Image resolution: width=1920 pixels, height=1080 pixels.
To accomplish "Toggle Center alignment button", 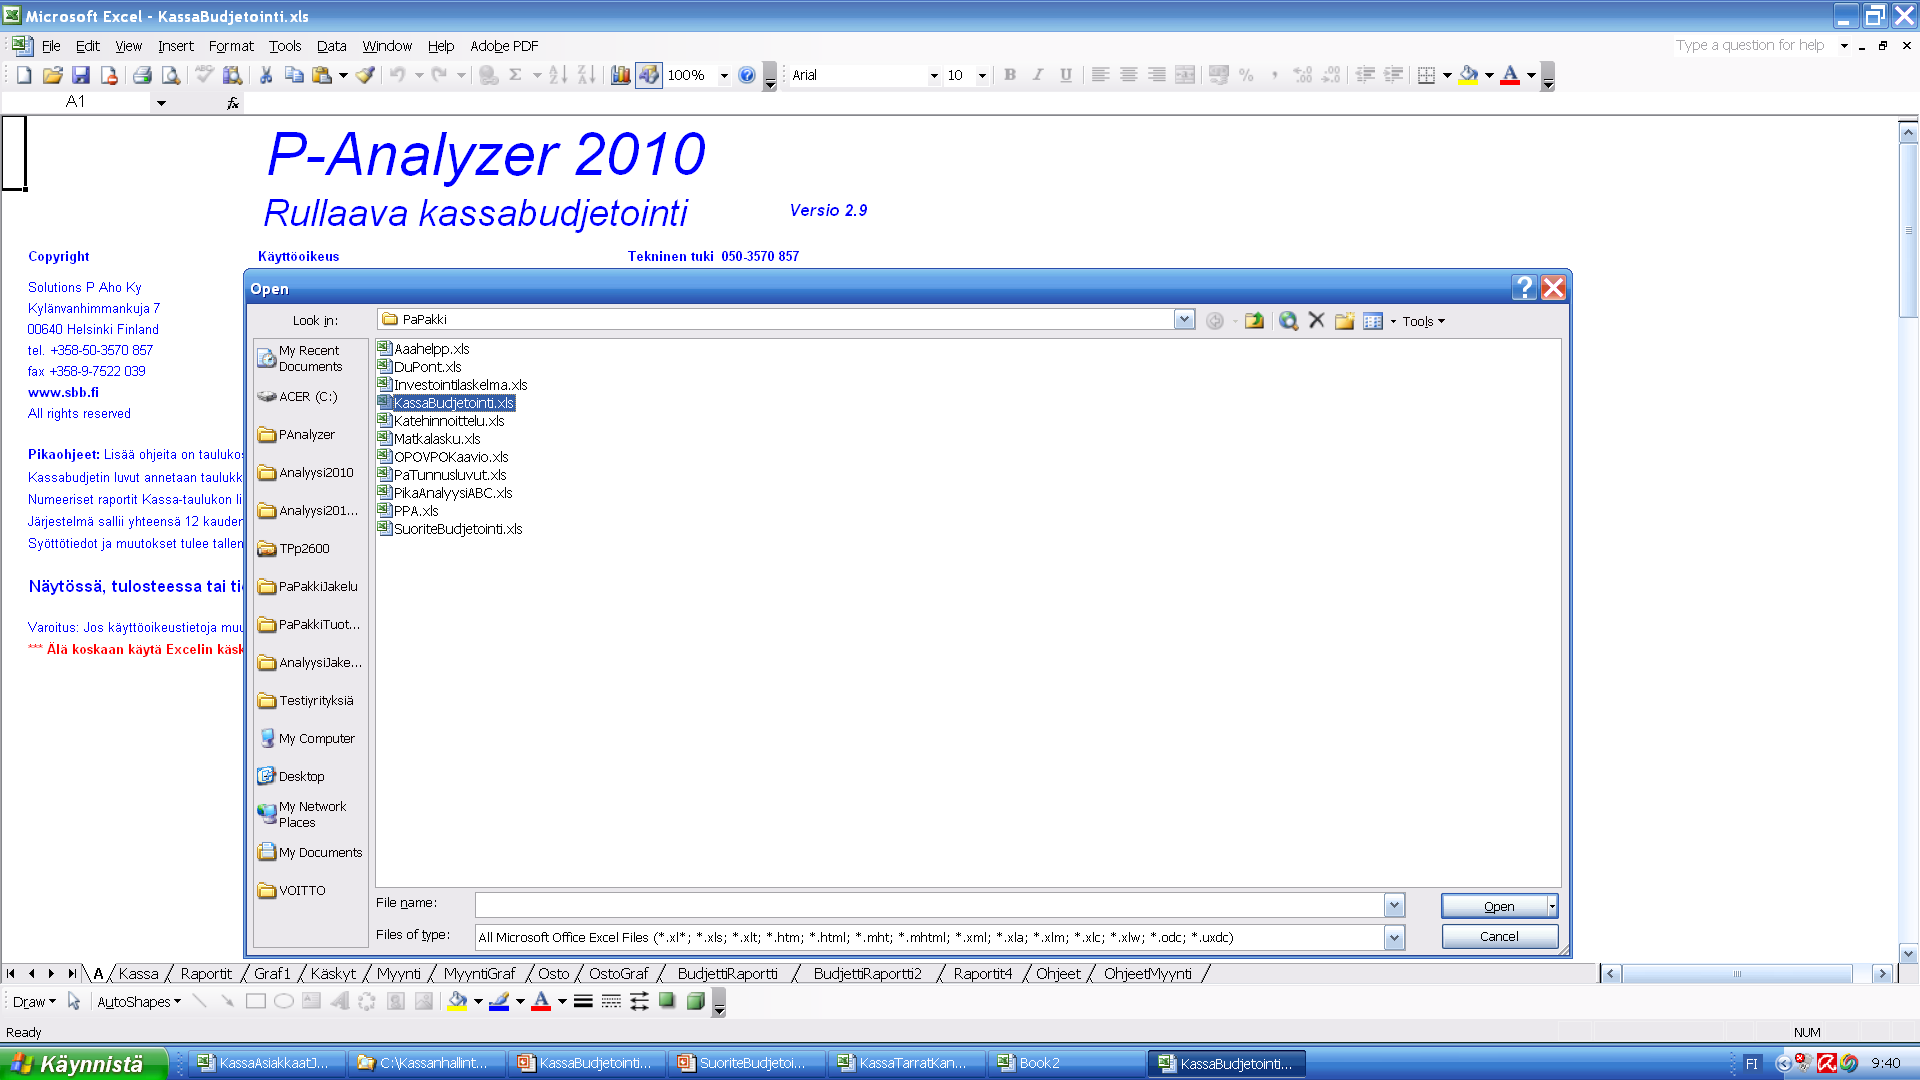I will click(x=1128, y=75).
